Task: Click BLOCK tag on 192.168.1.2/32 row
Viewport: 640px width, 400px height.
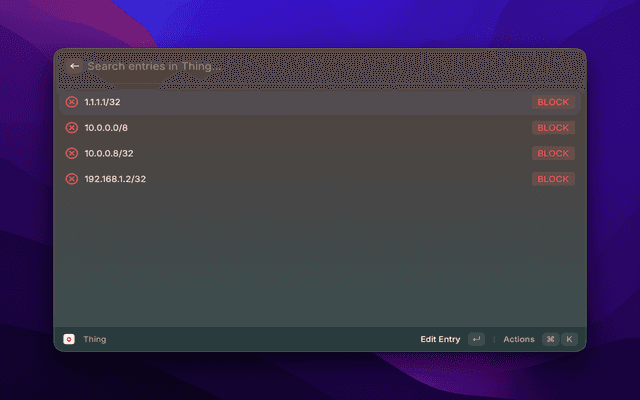Action: (x=553, y=179)
